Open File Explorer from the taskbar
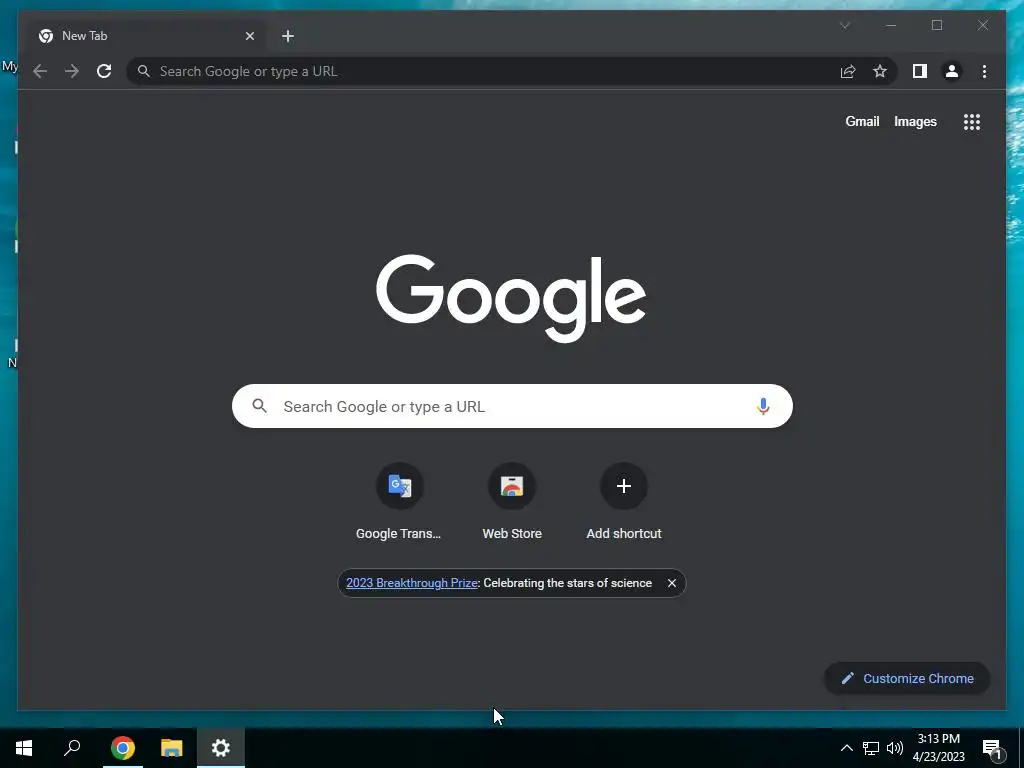Screen dimensions: 1024x768 pyautogui.click(x=172, y=748)
